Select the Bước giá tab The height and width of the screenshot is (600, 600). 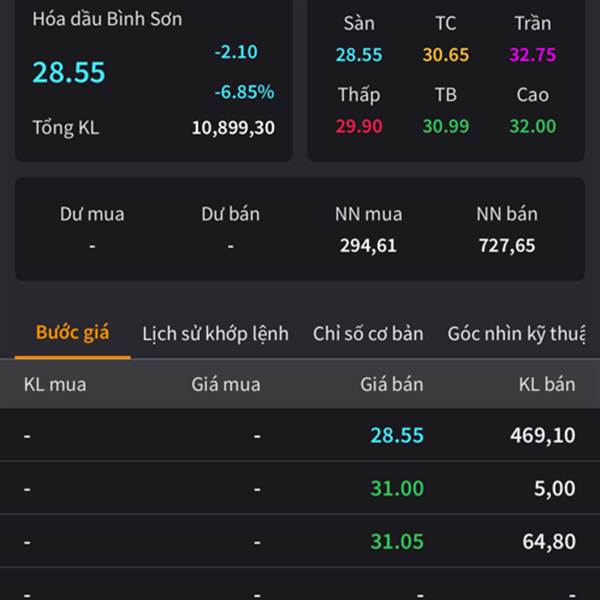(72, 333)
